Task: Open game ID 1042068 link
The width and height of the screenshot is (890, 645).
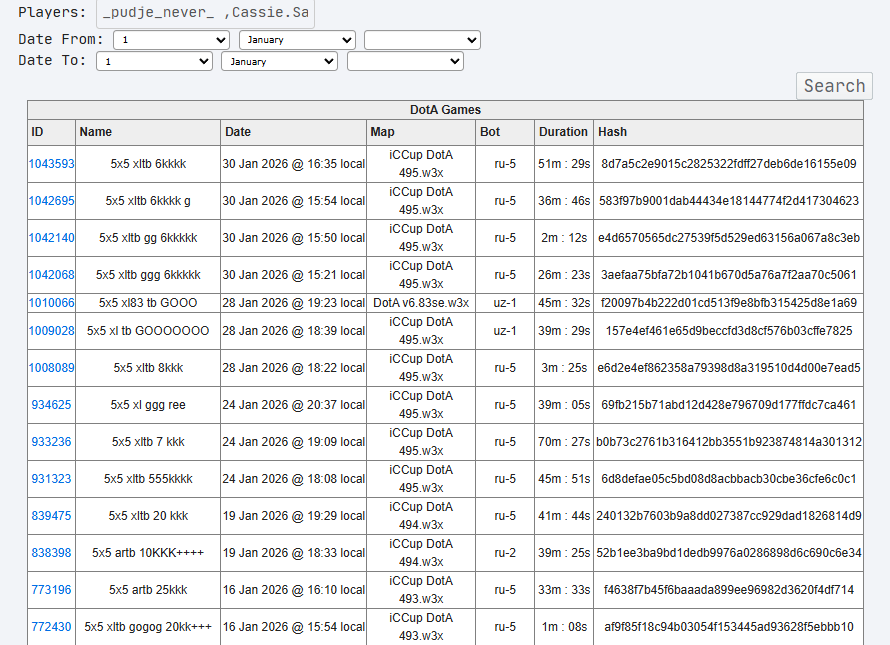Action: tap(52, 275)
